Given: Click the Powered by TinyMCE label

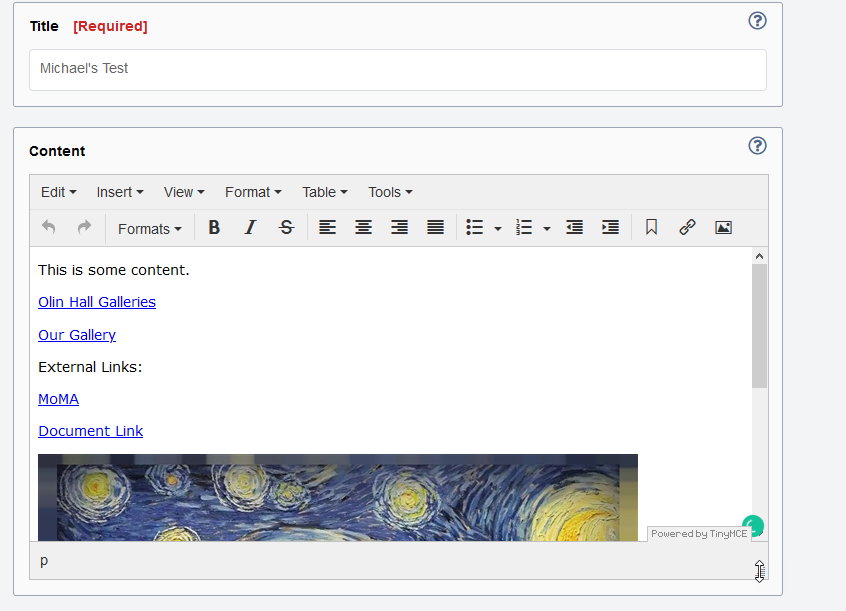Looking at the screenshot, I should pyautogui.click(x=699, y=534).
